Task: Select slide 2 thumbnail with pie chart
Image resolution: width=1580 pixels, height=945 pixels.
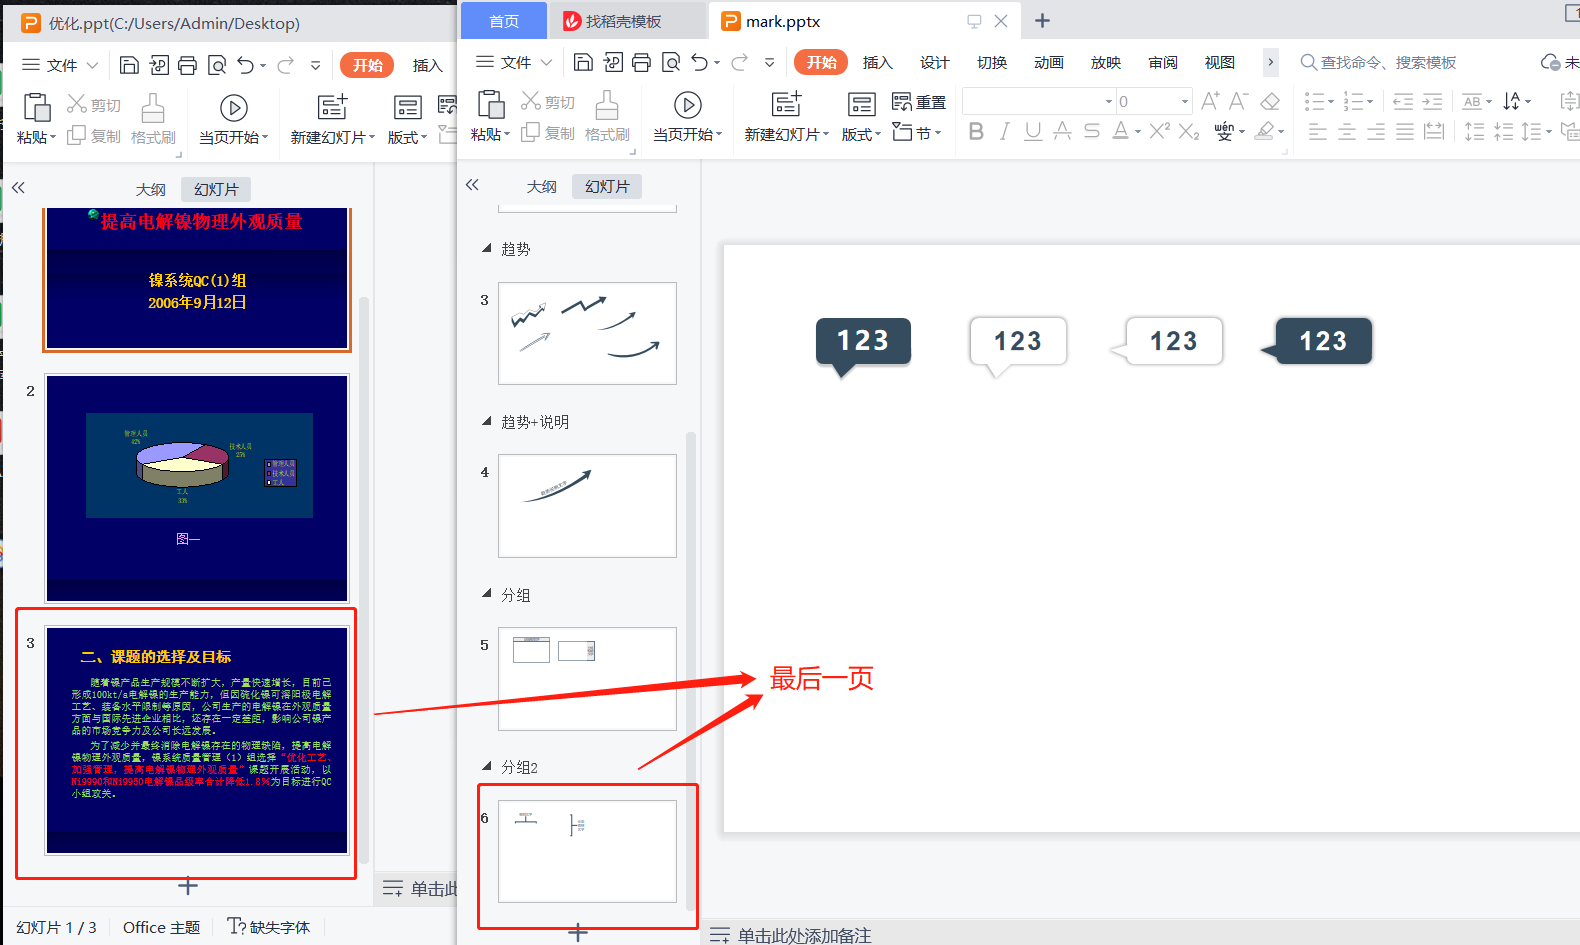Action: 197,488
